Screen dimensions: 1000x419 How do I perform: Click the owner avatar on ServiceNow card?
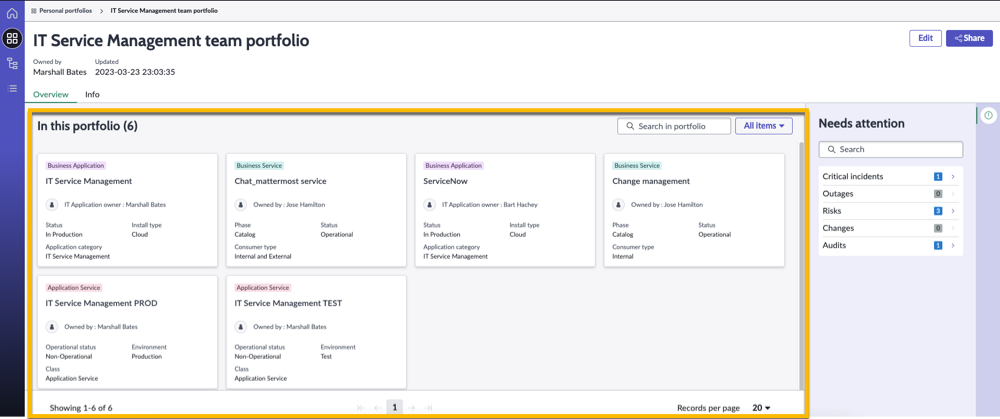(430, 205)
